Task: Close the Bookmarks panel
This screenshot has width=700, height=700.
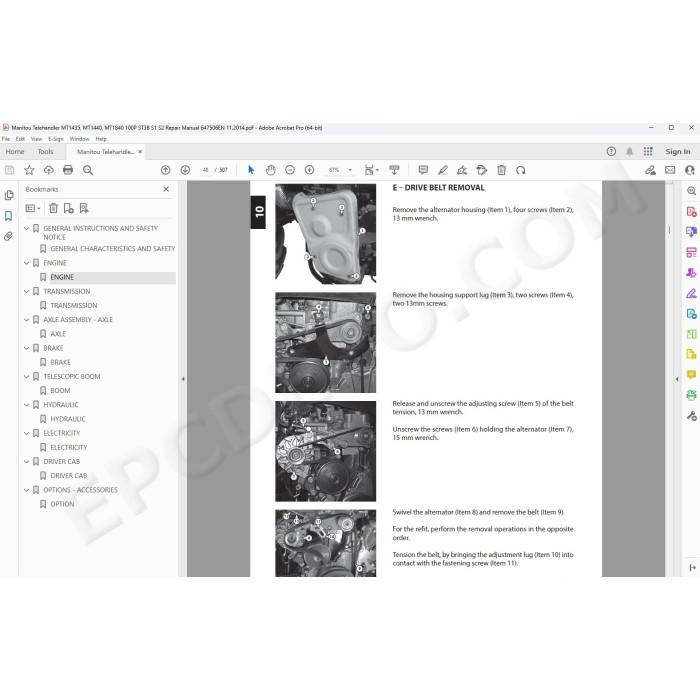Action: 166,189
